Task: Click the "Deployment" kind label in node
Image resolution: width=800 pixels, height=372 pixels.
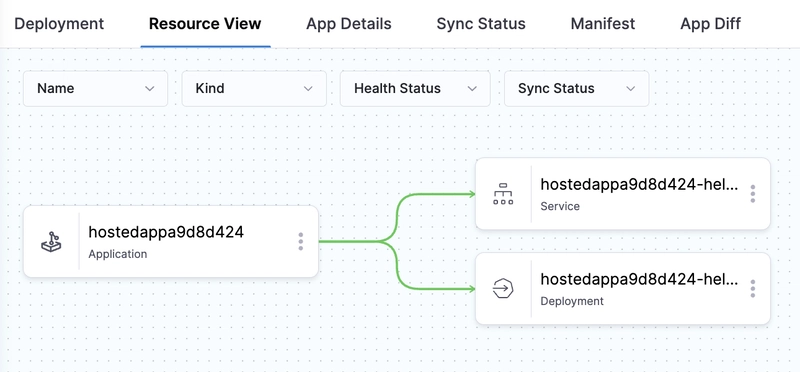Action: coord(572,301)
